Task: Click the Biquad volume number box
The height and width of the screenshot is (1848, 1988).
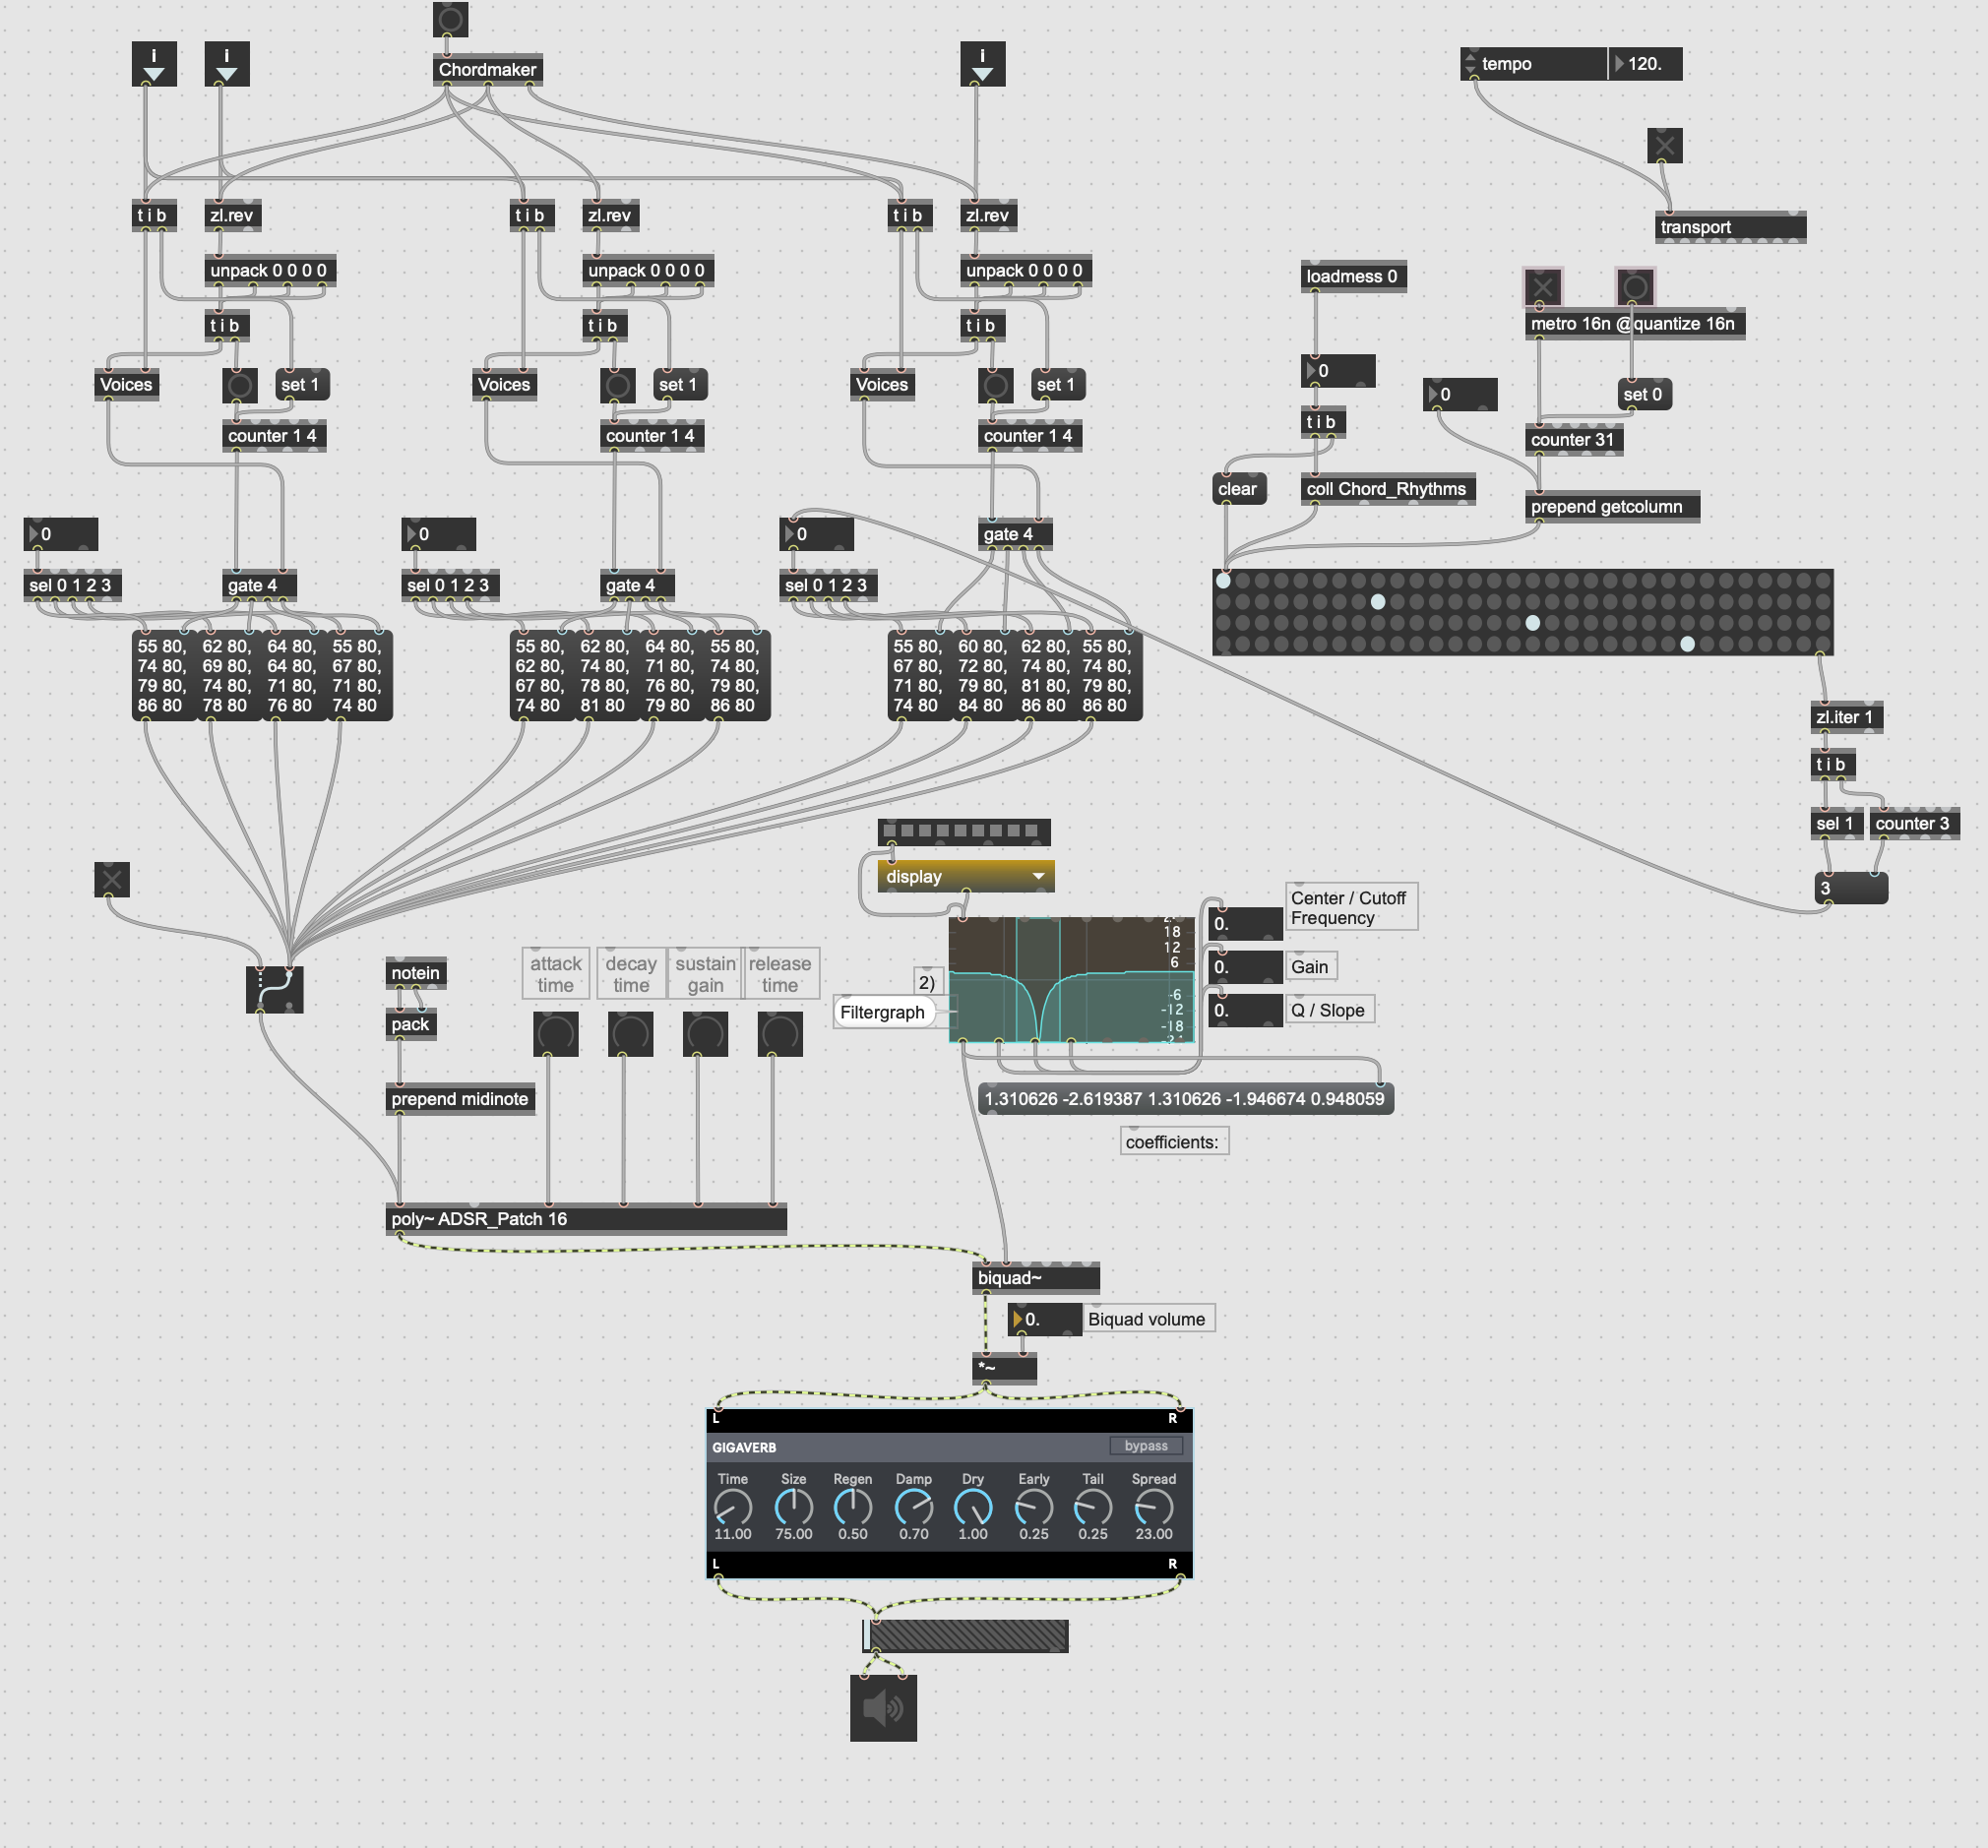Action: tap(1045, 1319)
